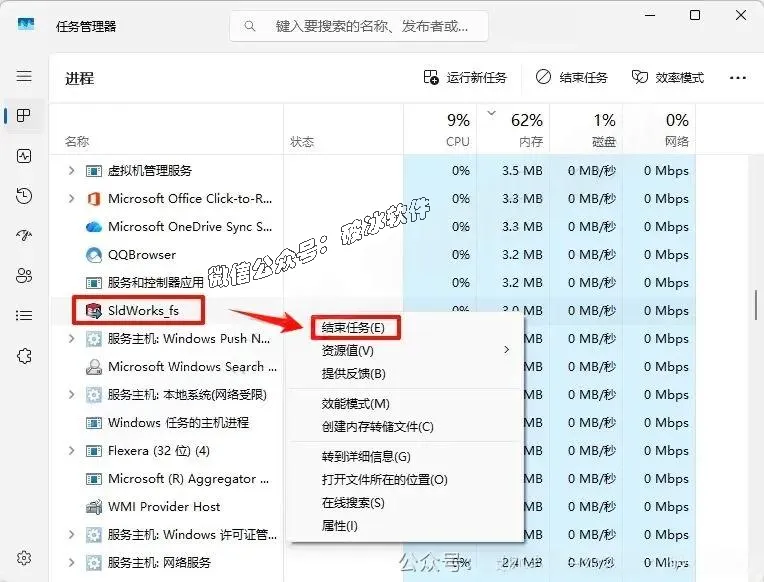Screen dimensions: 764x582
Task: Select the Microsoft OneDrive Sync S... row
Action: point(190,227)
